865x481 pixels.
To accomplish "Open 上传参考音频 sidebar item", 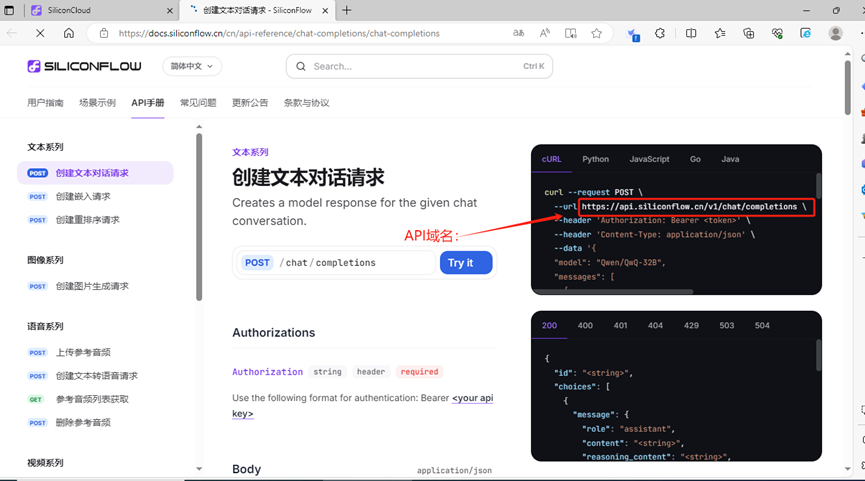I will pos(95,352).
